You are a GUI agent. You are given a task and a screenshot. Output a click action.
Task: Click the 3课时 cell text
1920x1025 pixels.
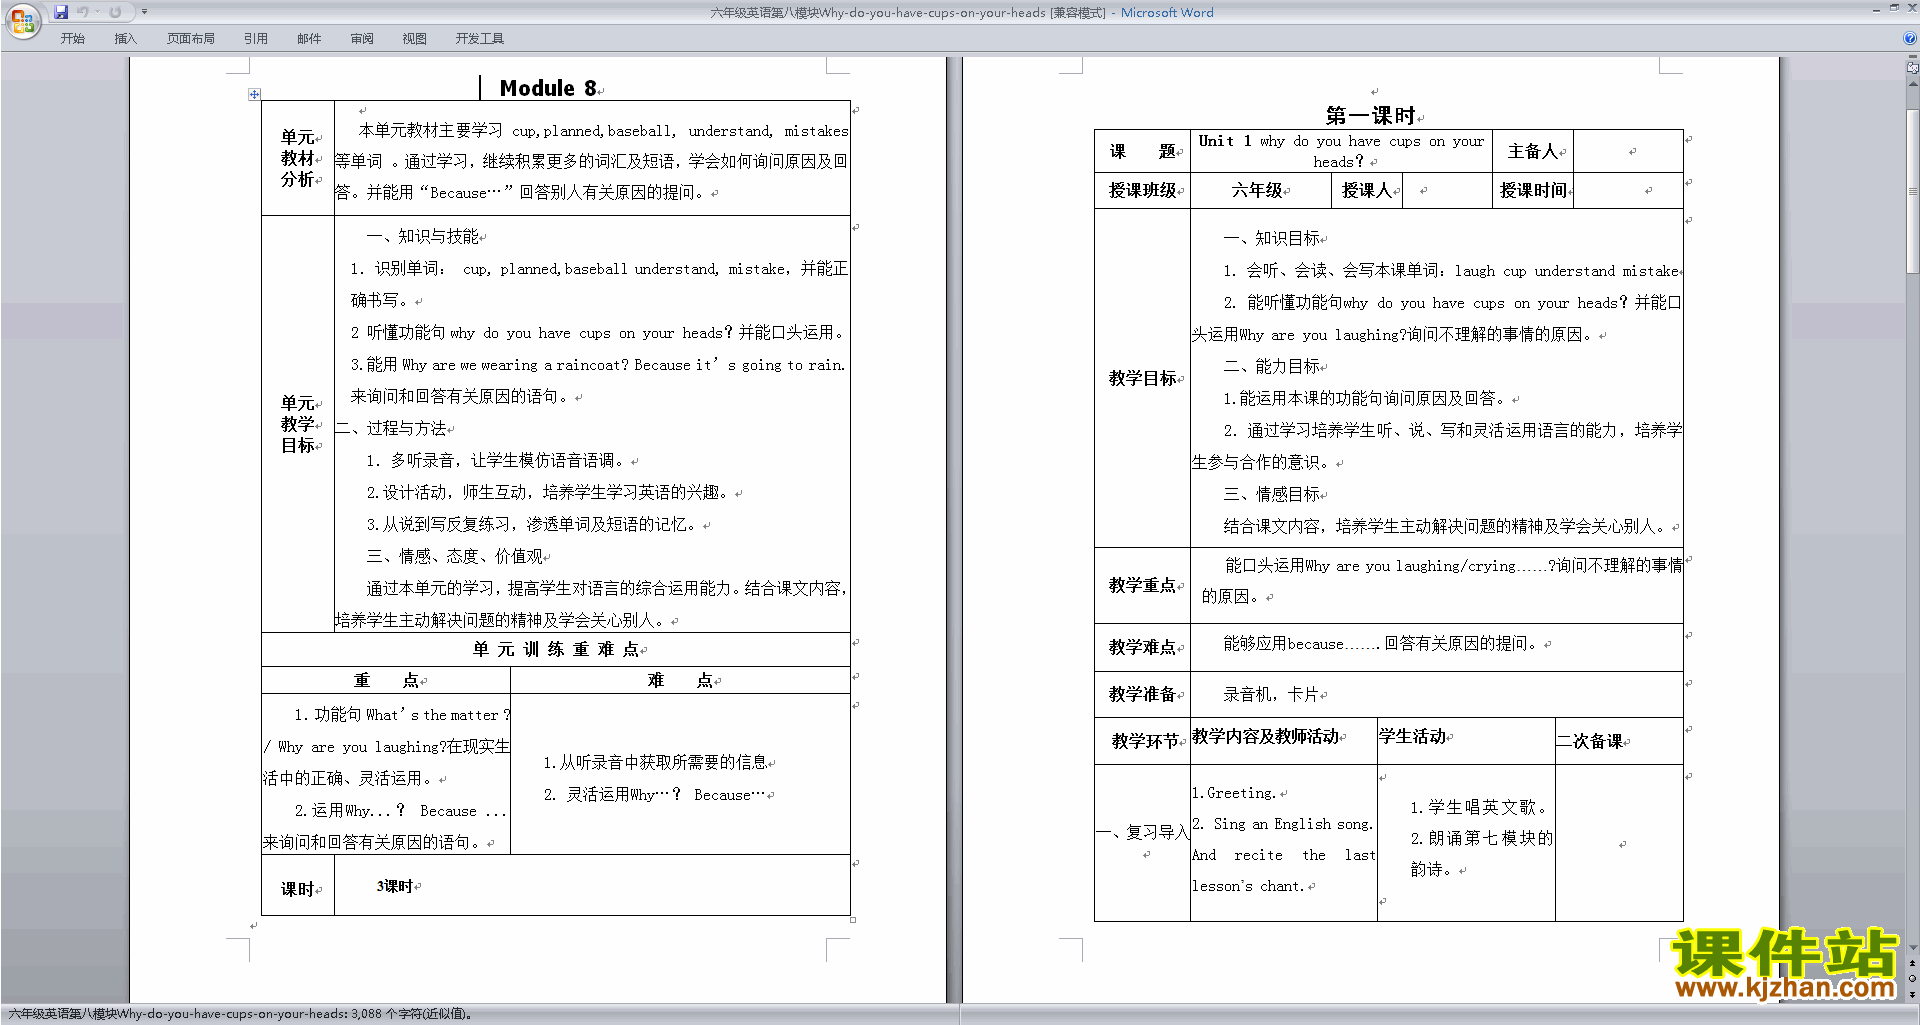click(394, 886)
